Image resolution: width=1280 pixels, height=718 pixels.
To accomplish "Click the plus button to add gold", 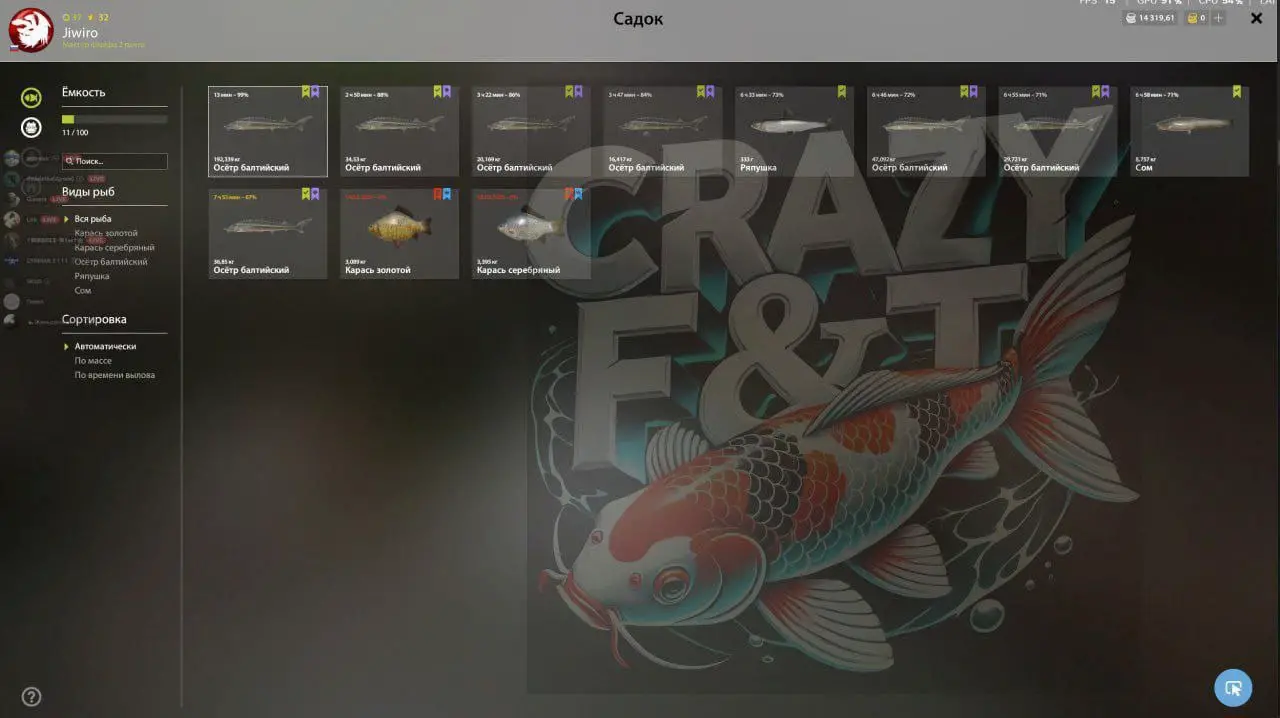I will pos(1217,18).
